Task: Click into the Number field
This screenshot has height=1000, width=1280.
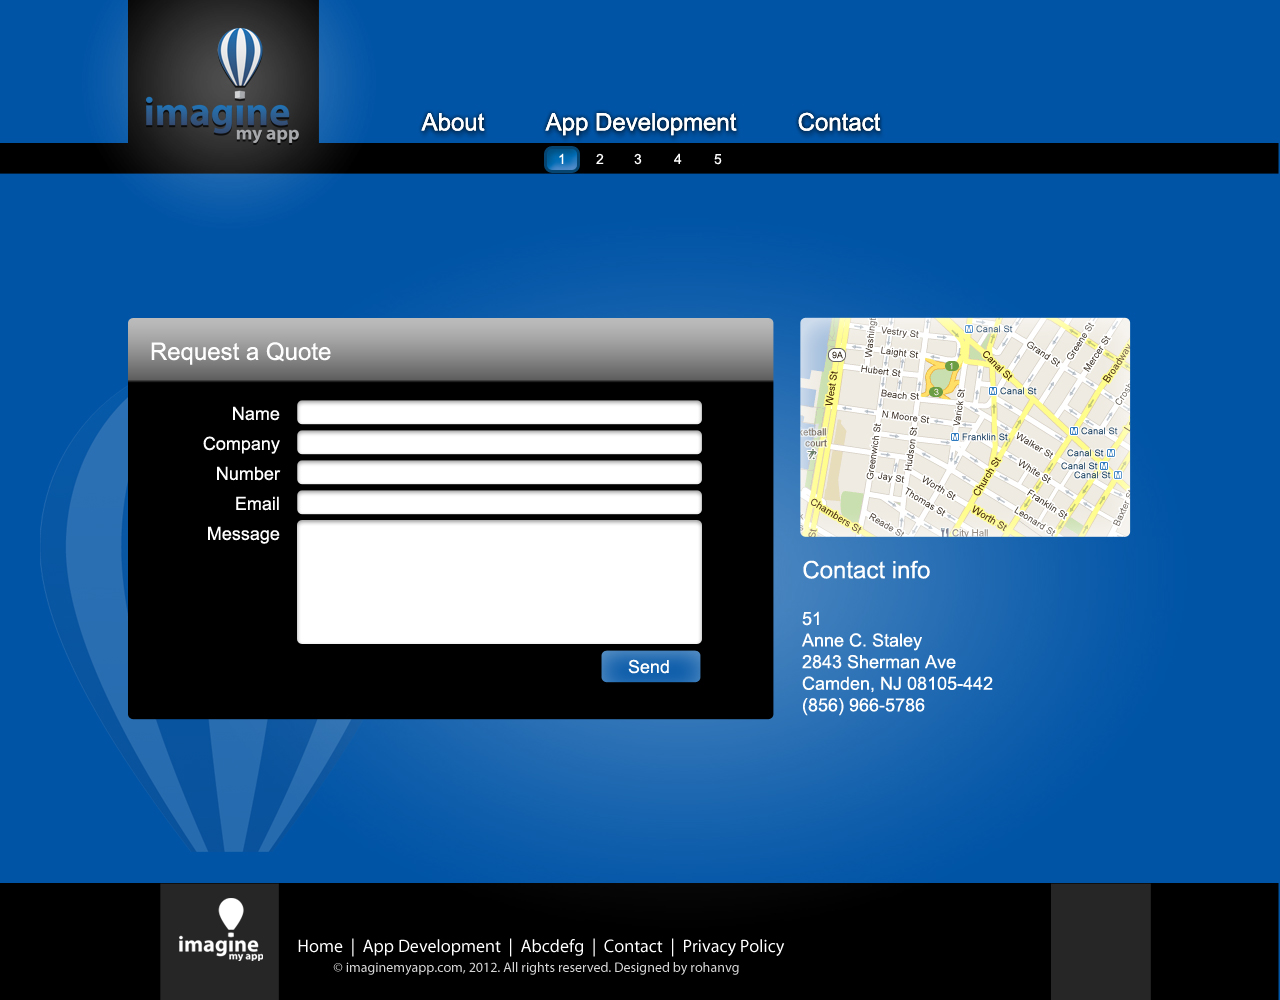Action: 499,473
